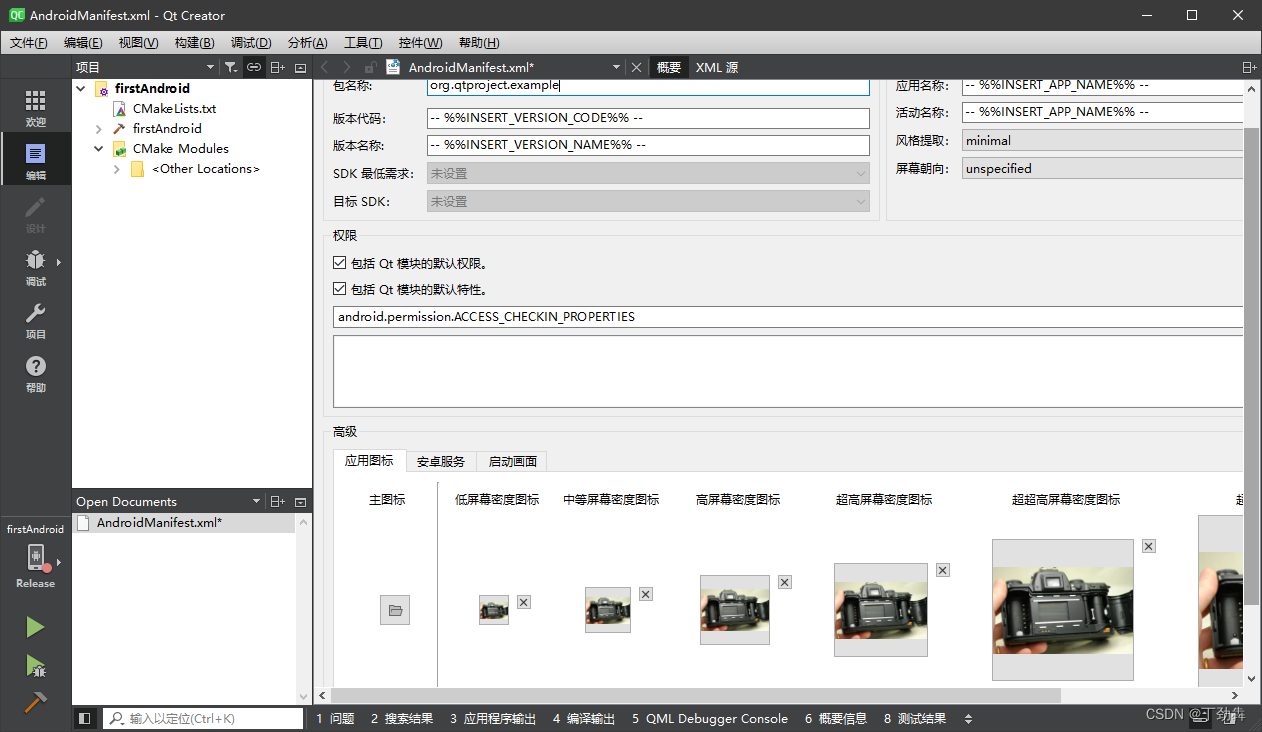Open the 文件(F) menu
Image resolution: width=1262 pixels, height=732 pixels.
[29, 42]
